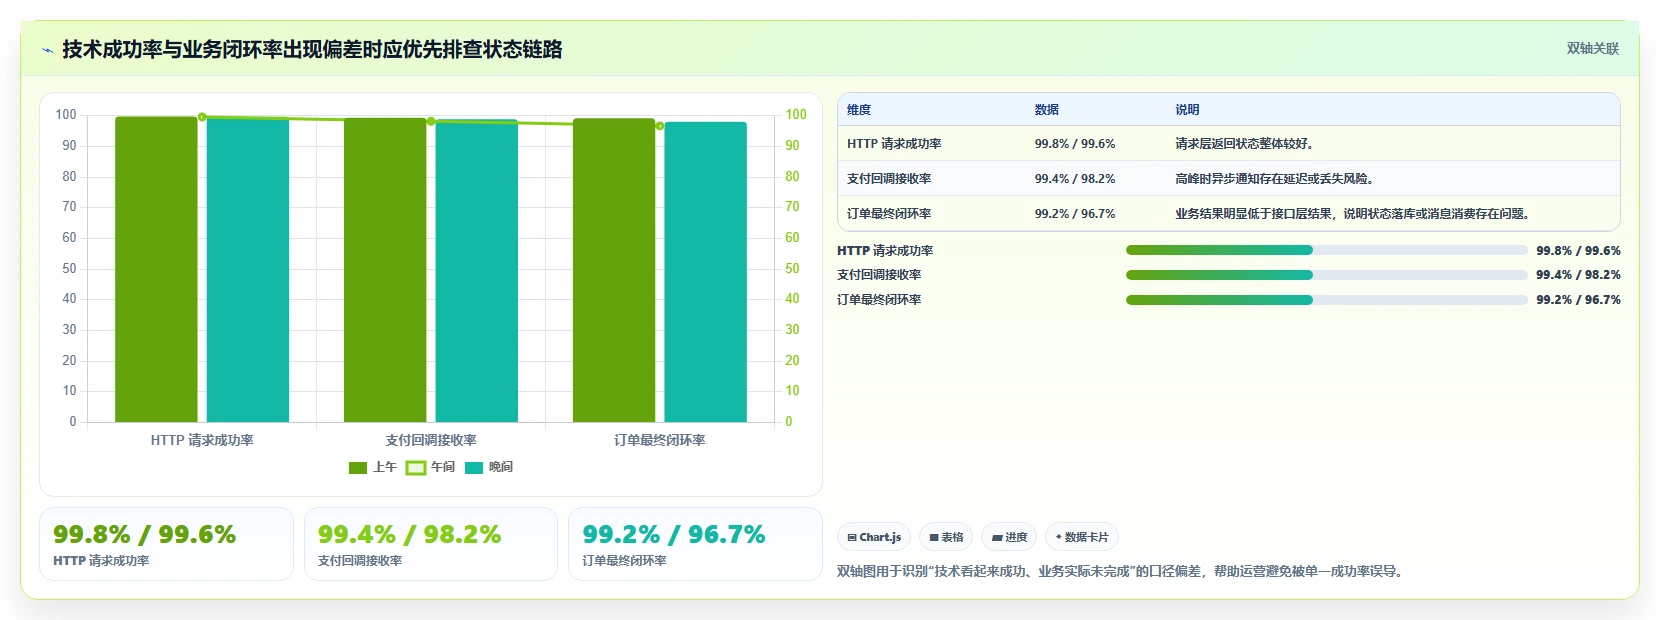Click the line point above HTTP 请求成功率
The height and width of the screenshot is (620, 1660).
(x=202, y=117)
